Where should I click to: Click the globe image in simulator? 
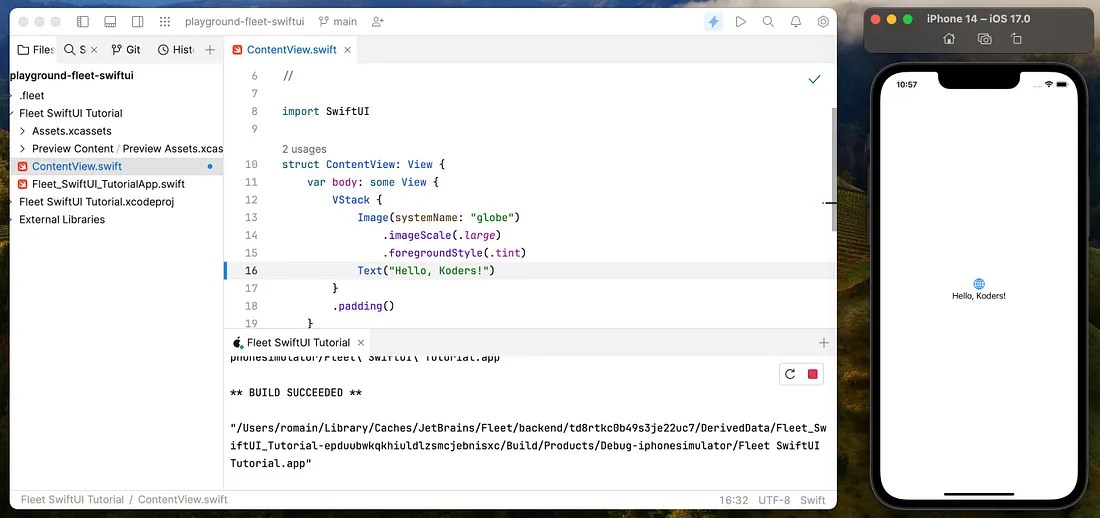pos(979,284)
